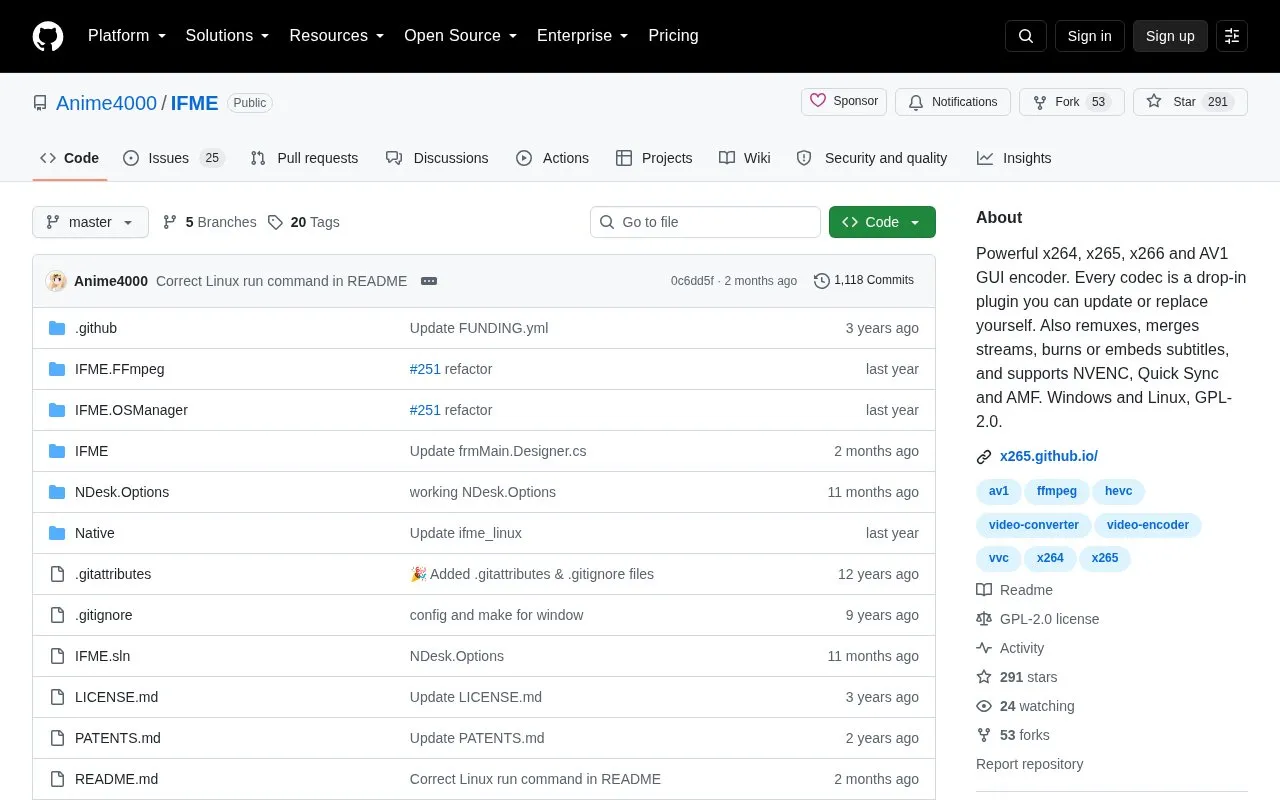The width and height of the screenshot is (1280, 800).
Task: Open the 20 Tags link
Action: tap(304, 222)
